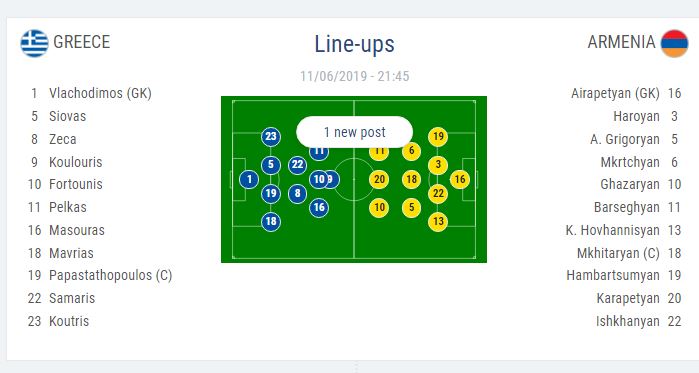
Task: Select Greece player marker number 23
Action: [x=271, y=136]
